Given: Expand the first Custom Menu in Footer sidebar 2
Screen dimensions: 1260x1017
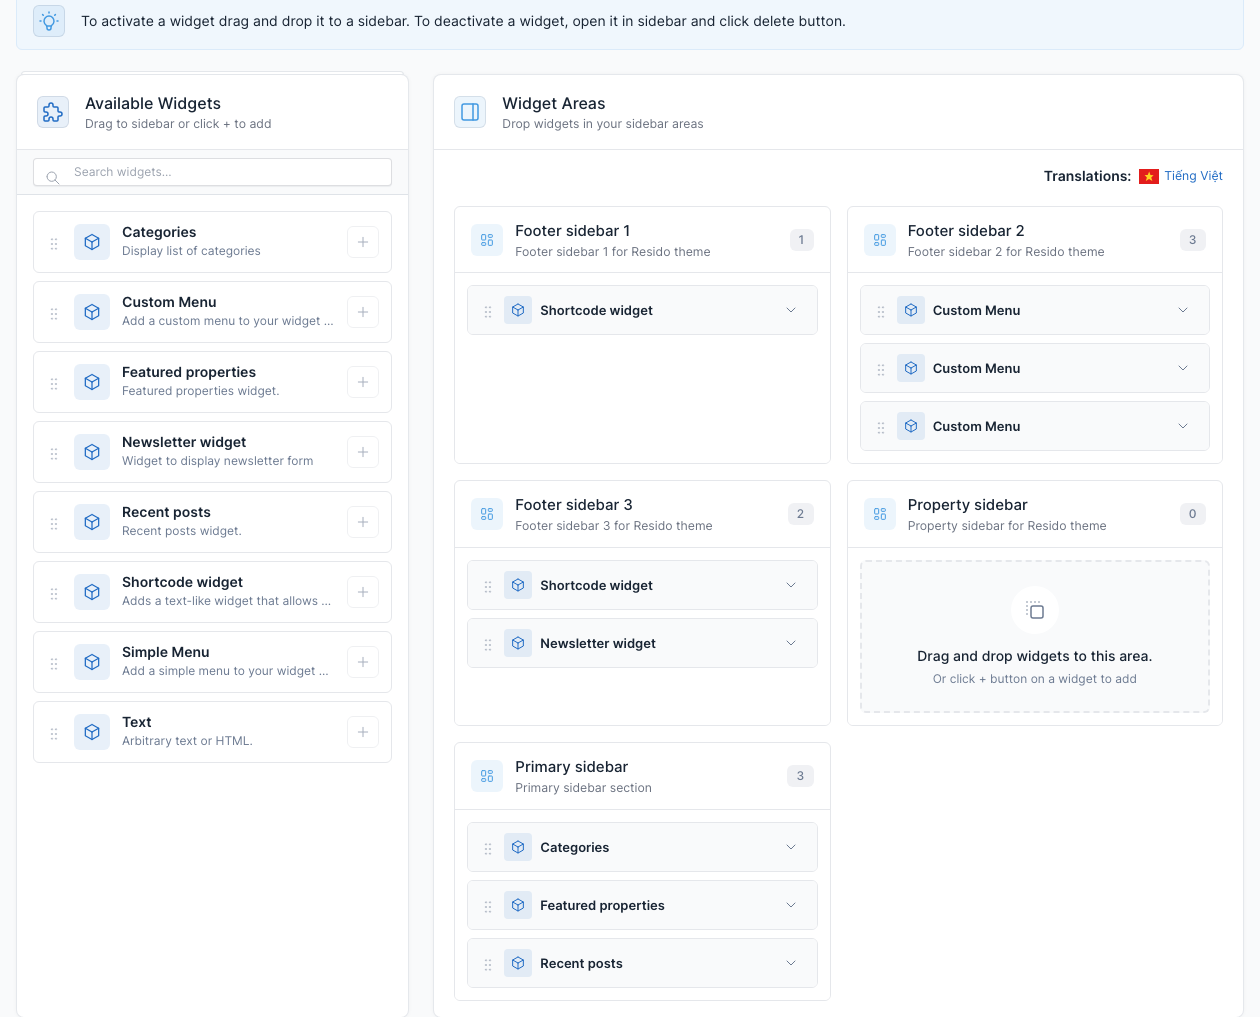Looking at the screenshot, I should coord(1183,310).
